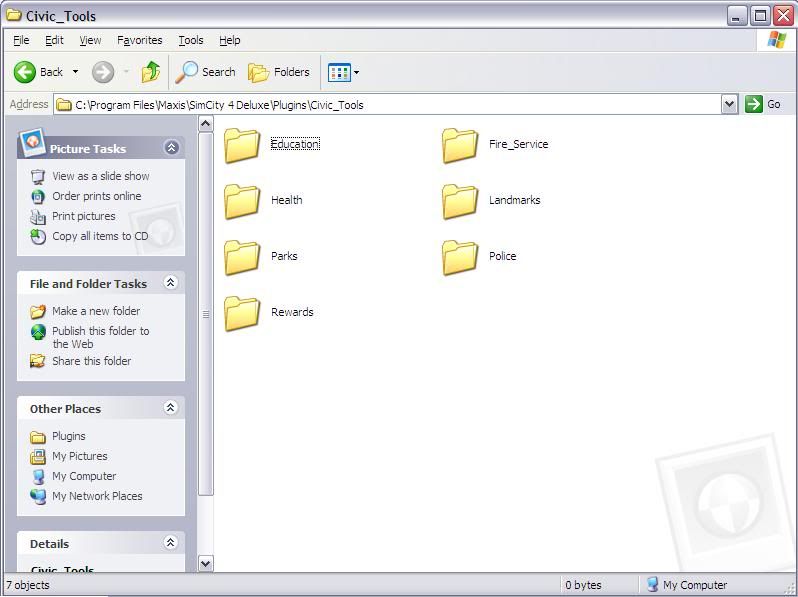Click Make a new folder link

[96, 311]
